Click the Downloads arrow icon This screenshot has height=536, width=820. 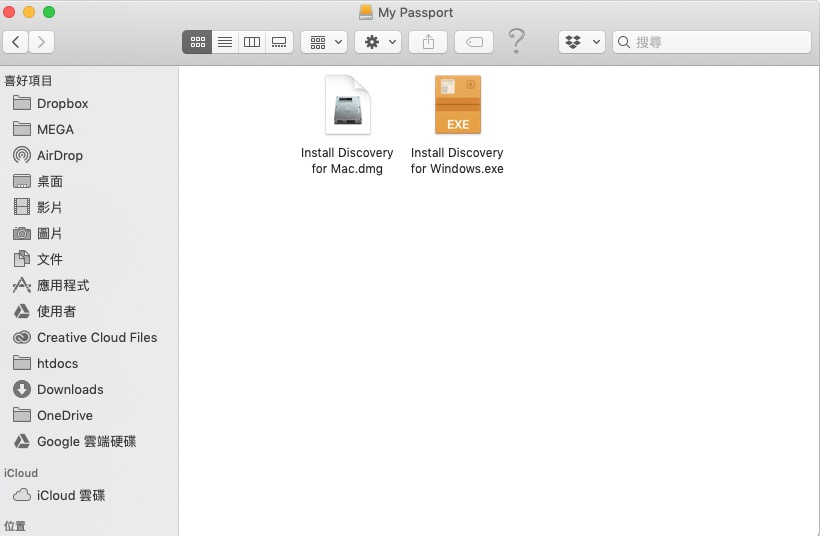[21, 389]
